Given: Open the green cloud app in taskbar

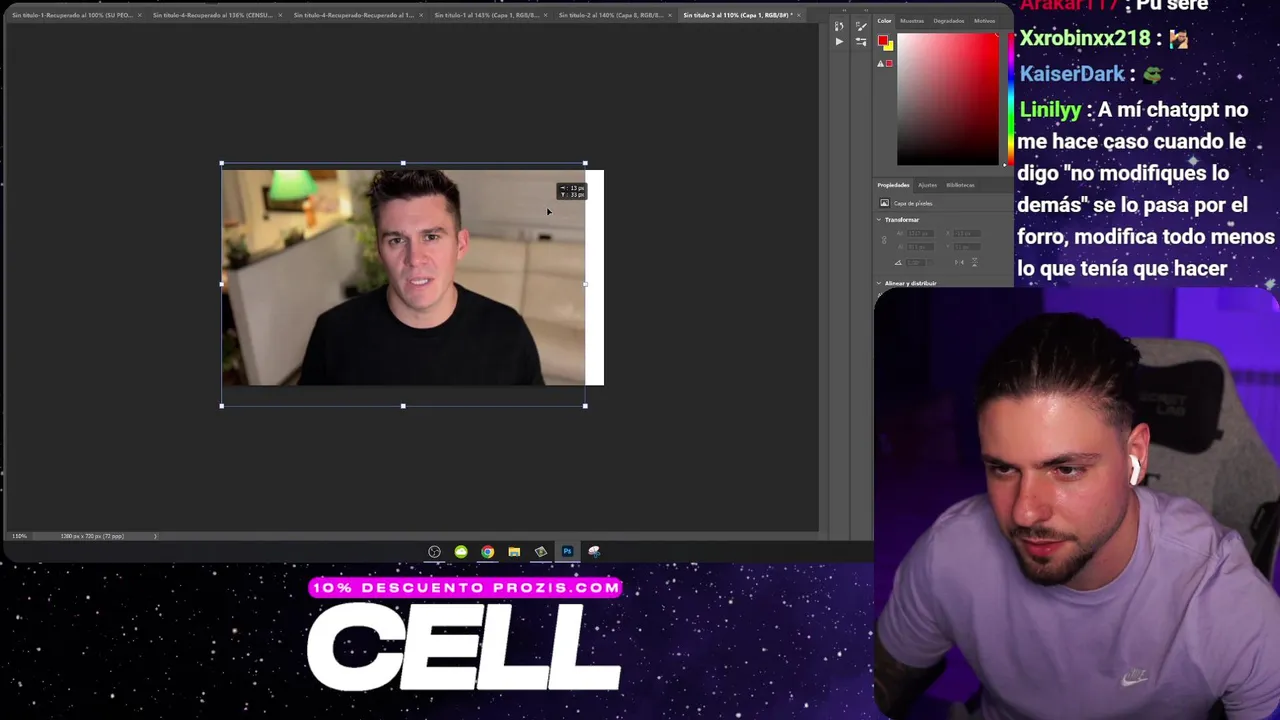Looking at the screenshot, I should pyautogui.click(x=461, y=552).
